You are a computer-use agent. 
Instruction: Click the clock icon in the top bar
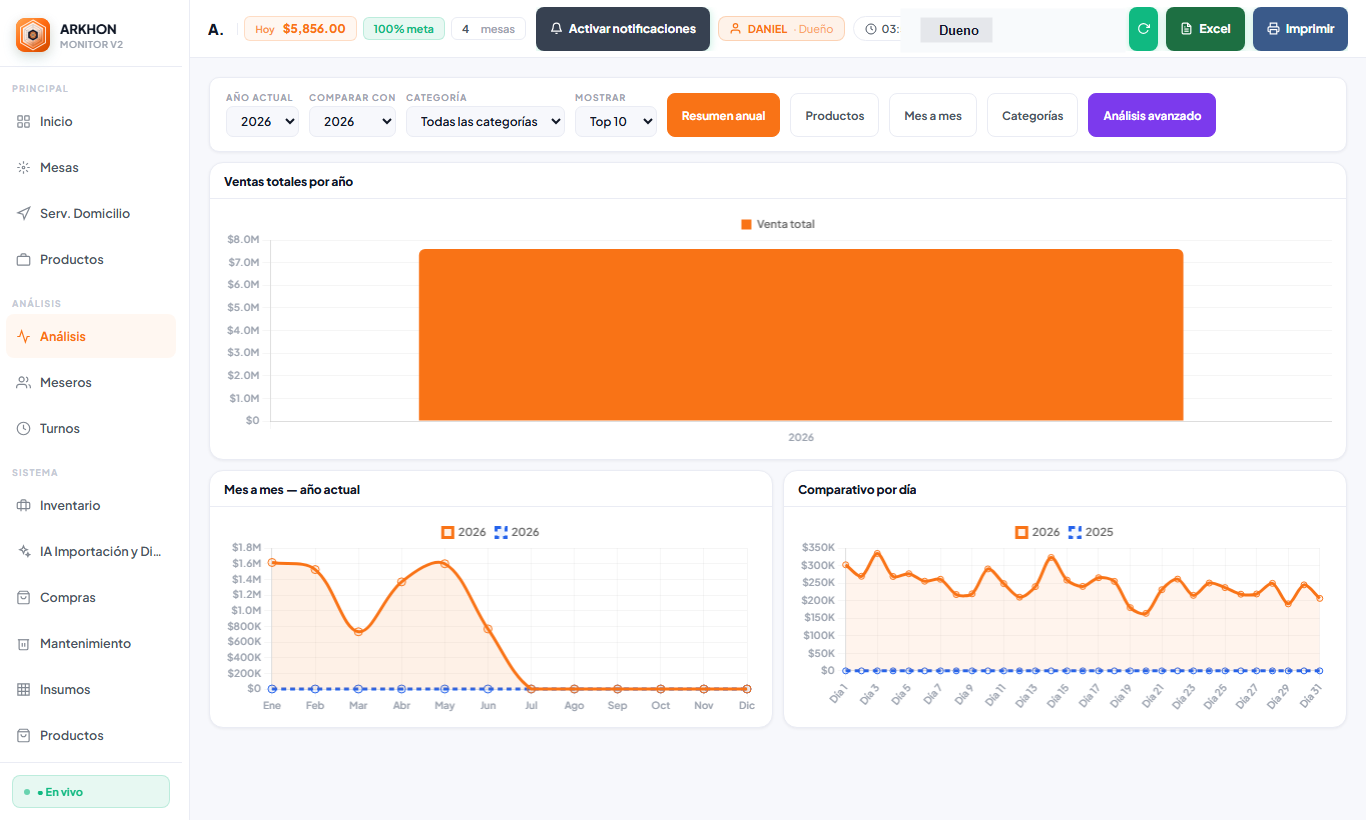point(871,29)
